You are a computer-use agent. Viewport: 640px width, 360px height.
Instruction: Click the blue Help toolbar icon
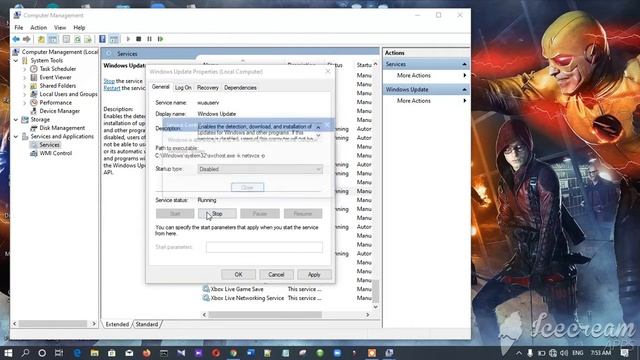pyautogui.click(x=102, y=39)
